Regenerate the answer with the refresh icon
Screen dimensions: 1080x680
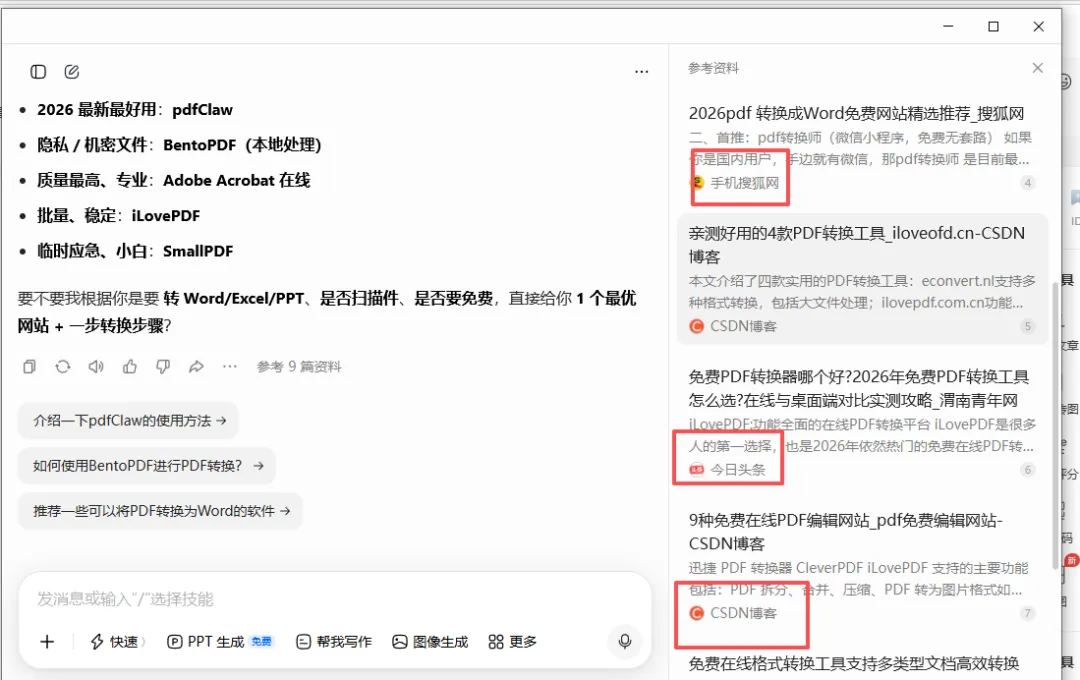[63, 367]
